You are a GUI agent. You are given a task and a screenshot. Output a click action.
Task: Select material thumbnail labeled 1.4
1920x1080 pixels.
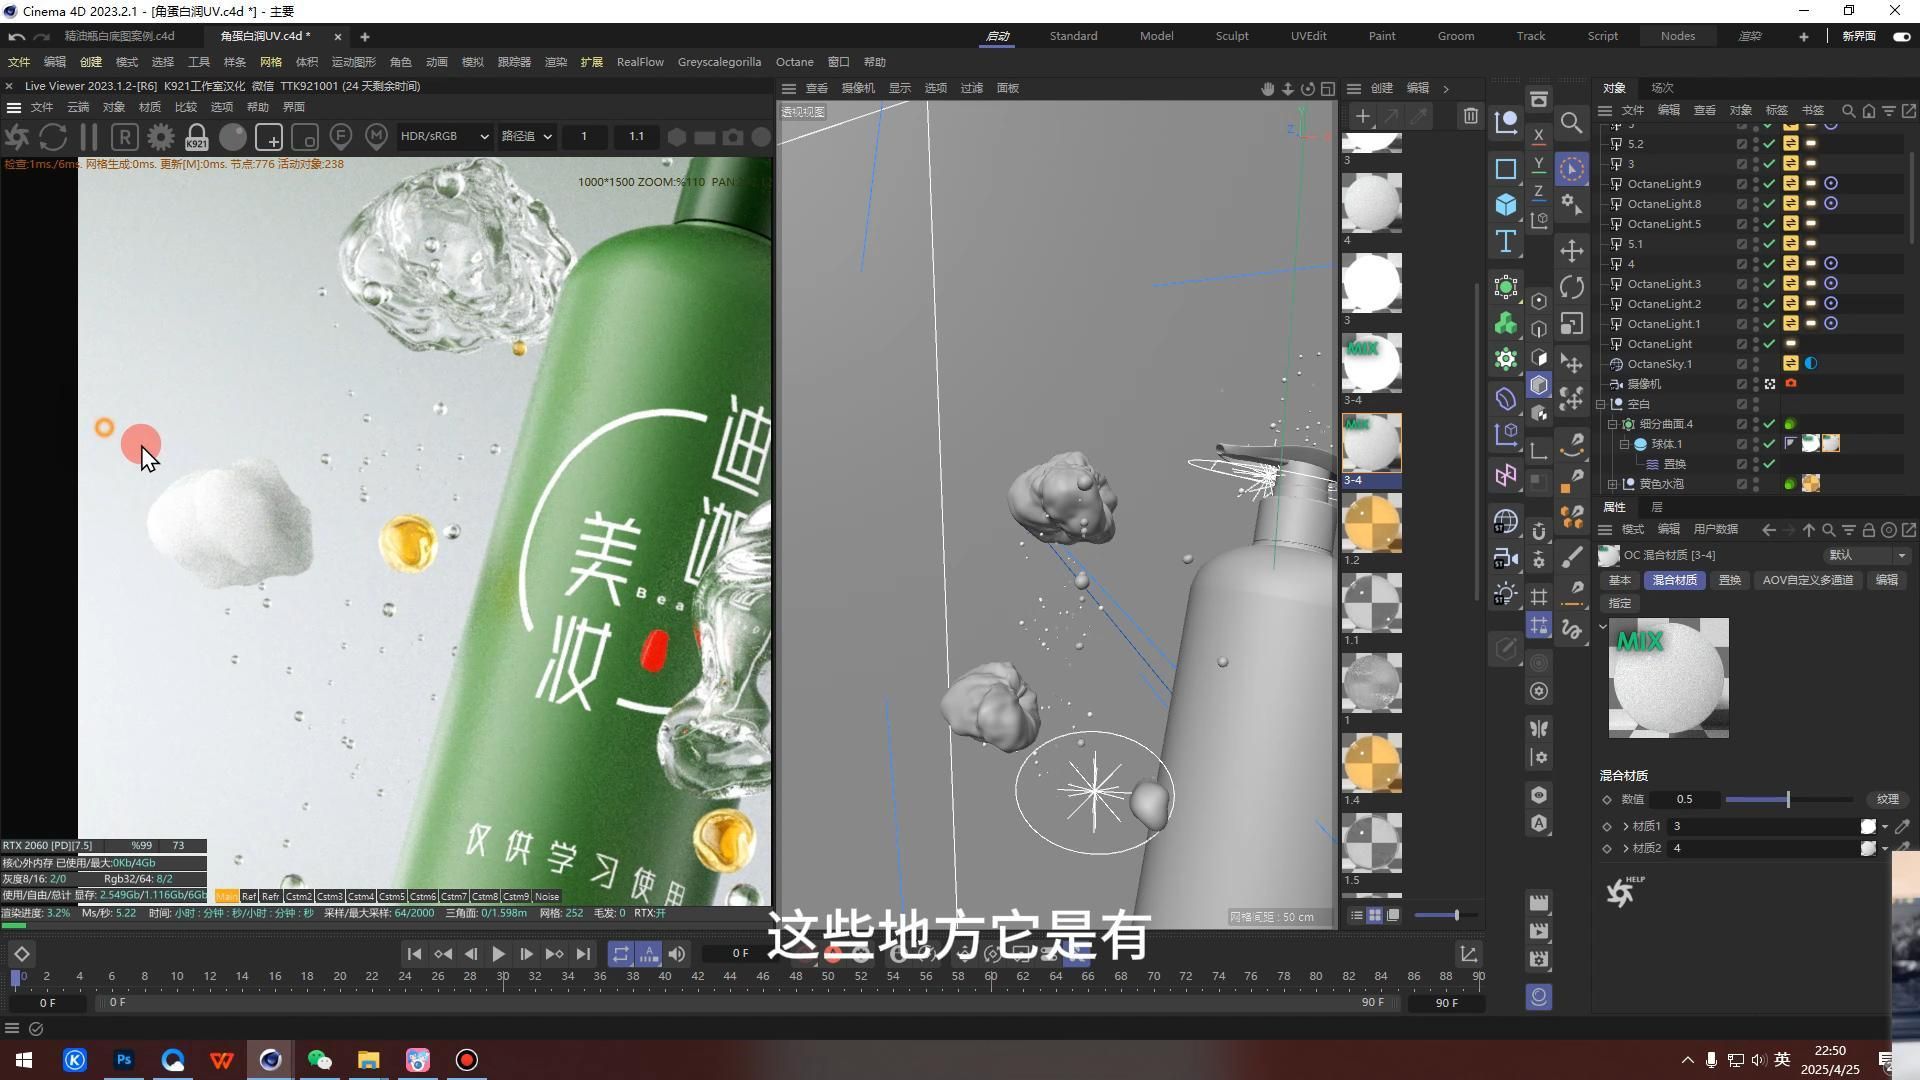[x=1371, y=763]
